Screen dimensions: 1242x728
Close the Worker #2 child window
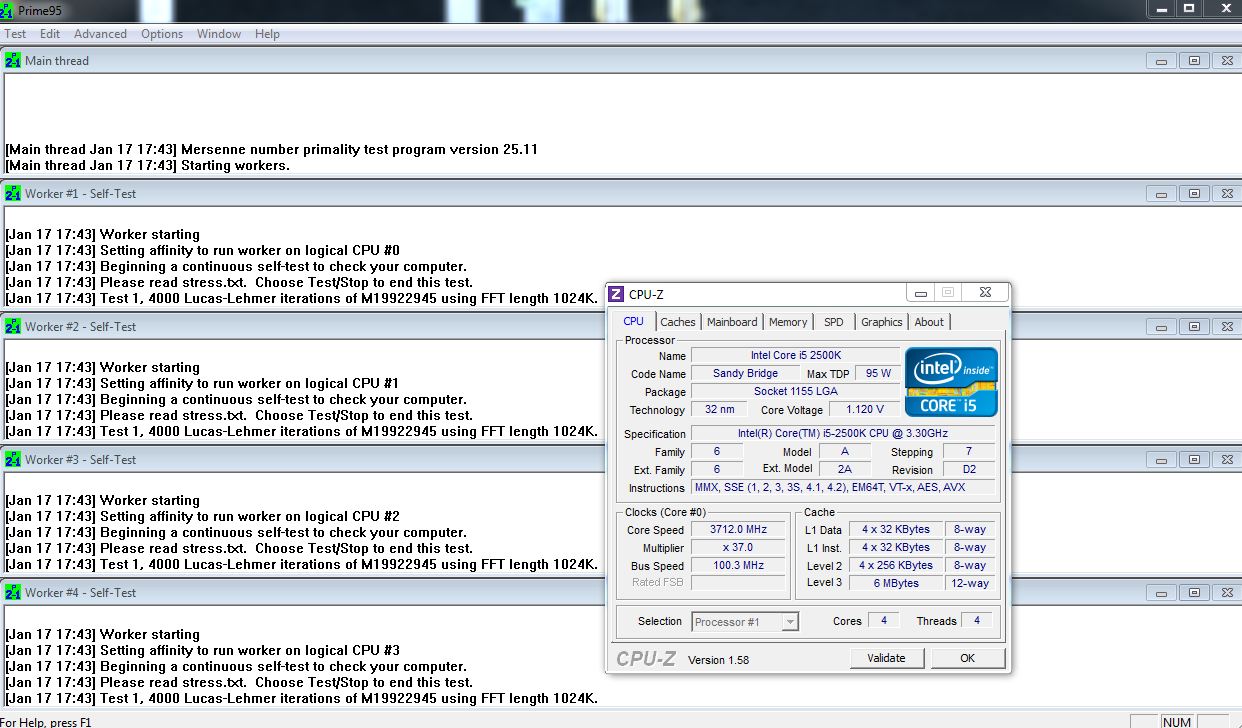[1226, 327]
